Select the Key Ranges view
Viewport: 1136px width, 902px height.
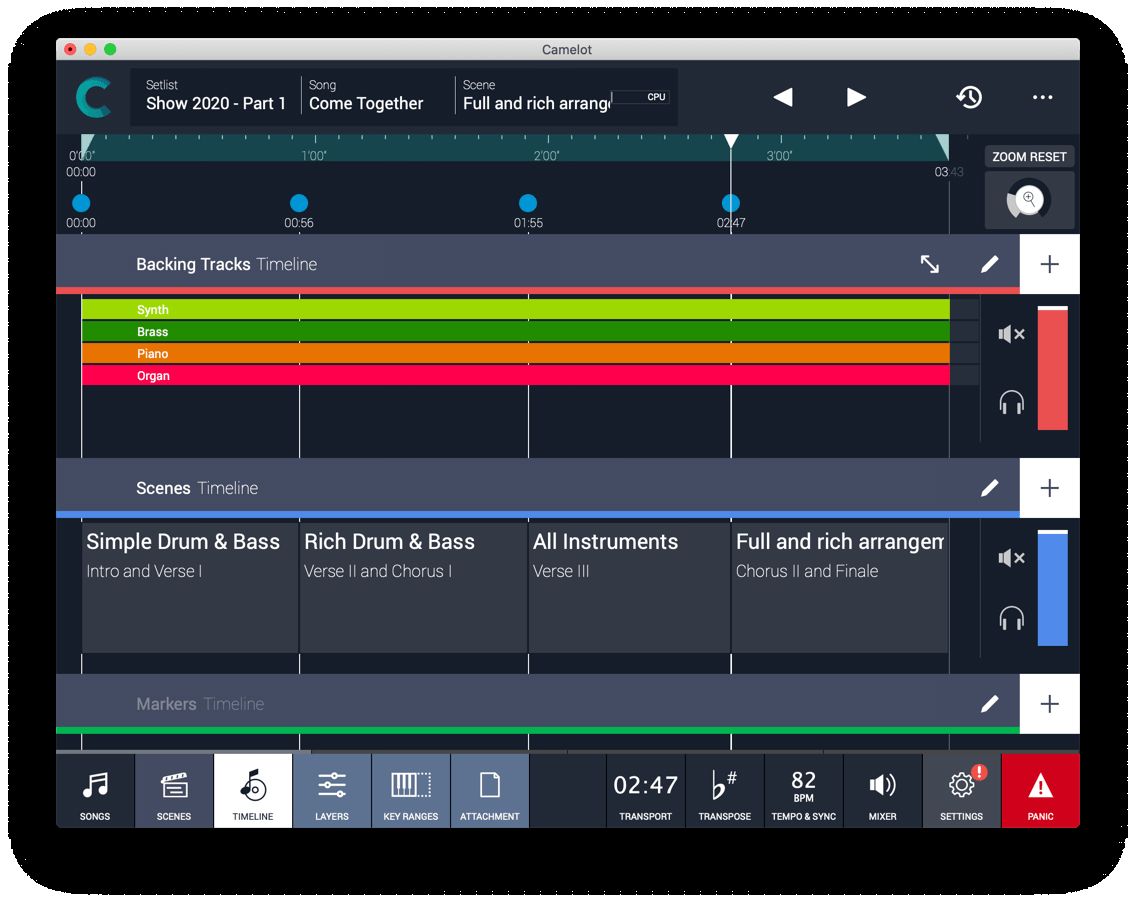point(411,790)
